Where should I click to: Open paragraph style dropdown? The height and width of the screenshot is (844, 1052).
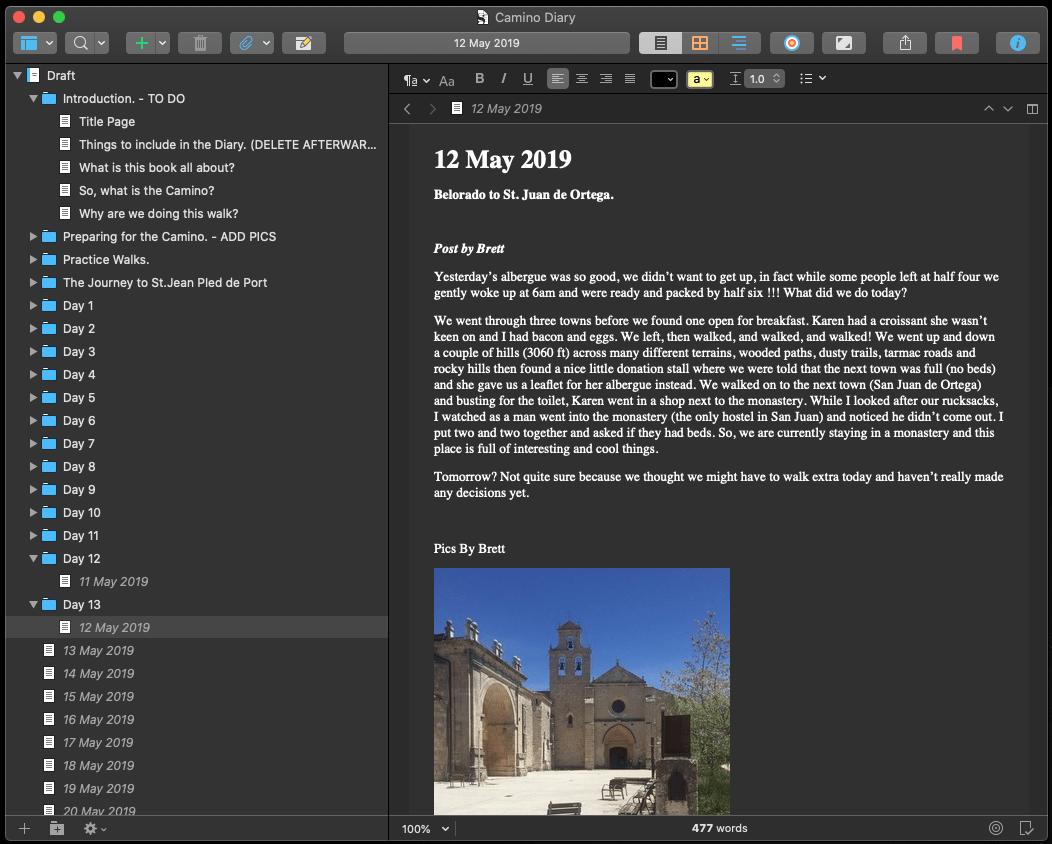[416, 80]
